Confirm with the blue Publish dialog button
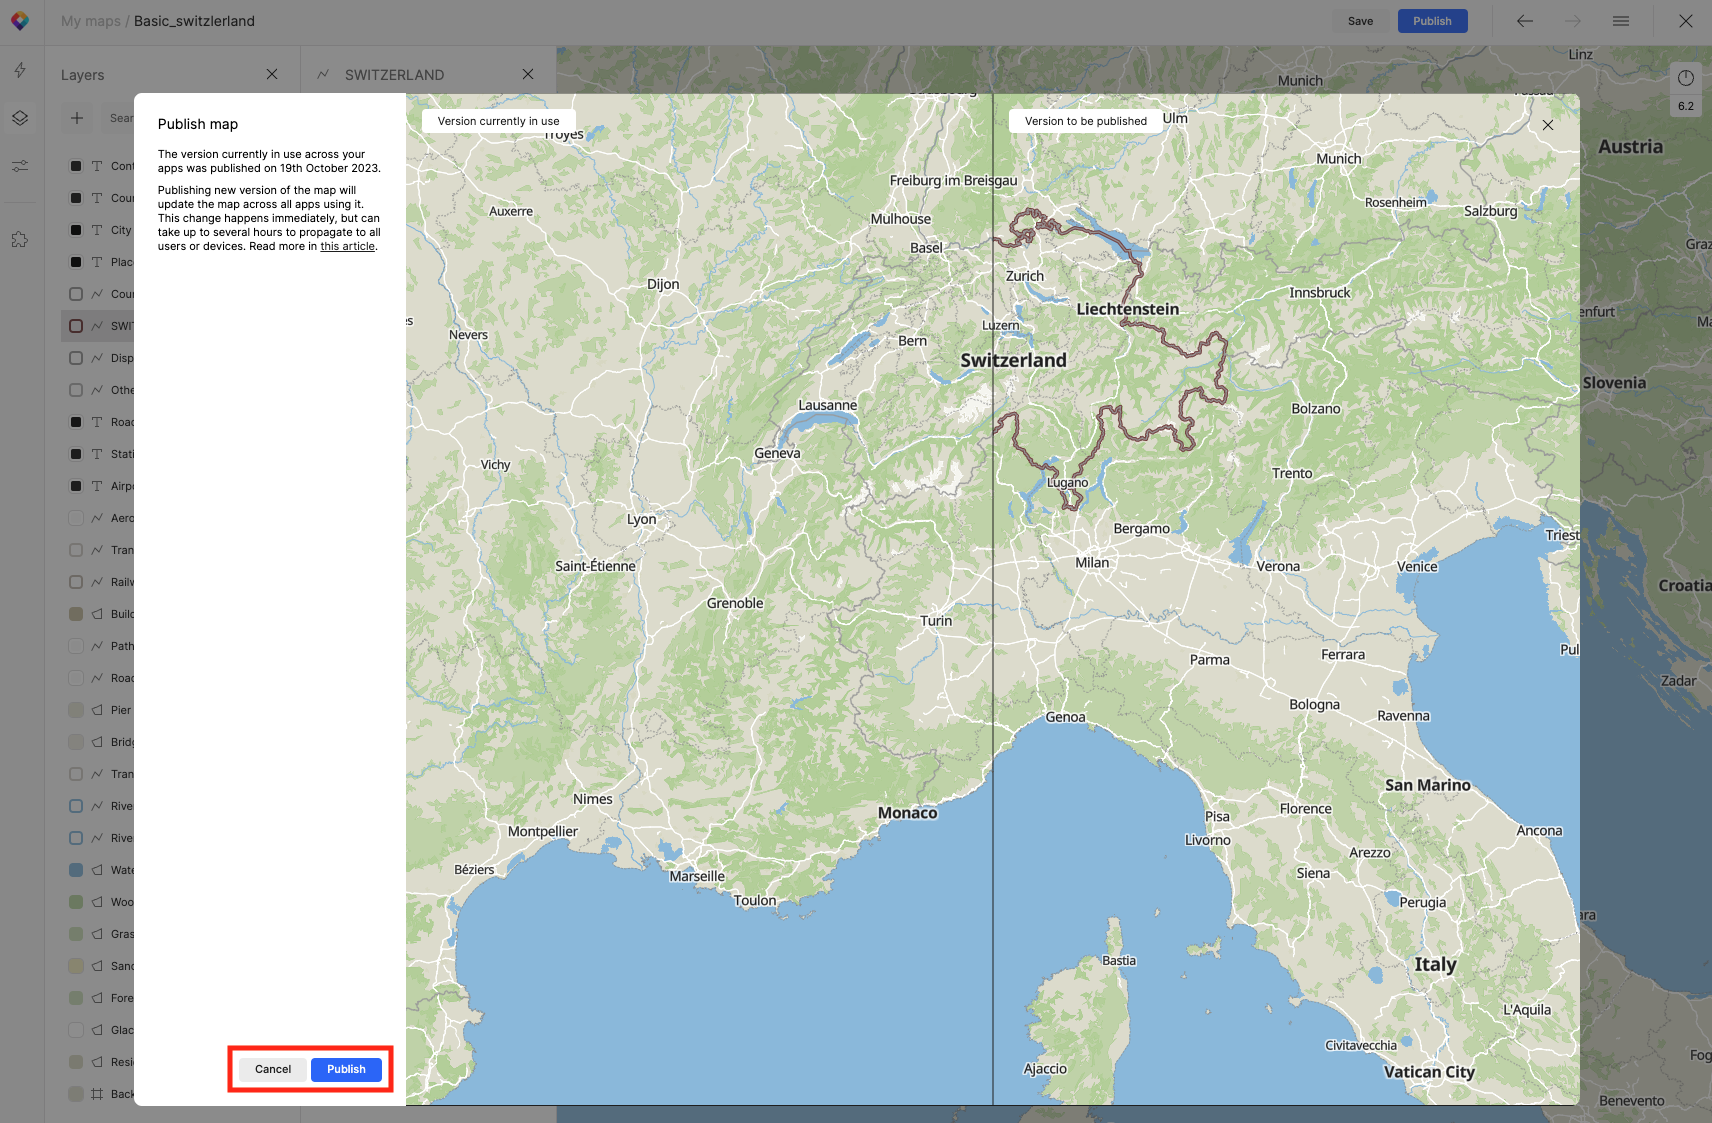This screenshot has height=1123, width=1712. pos(346,1069)
